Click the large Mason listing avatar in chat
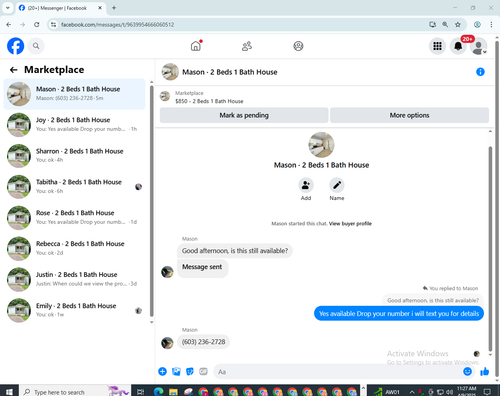Screen dimensions: 500x396 tap(321, 145)
